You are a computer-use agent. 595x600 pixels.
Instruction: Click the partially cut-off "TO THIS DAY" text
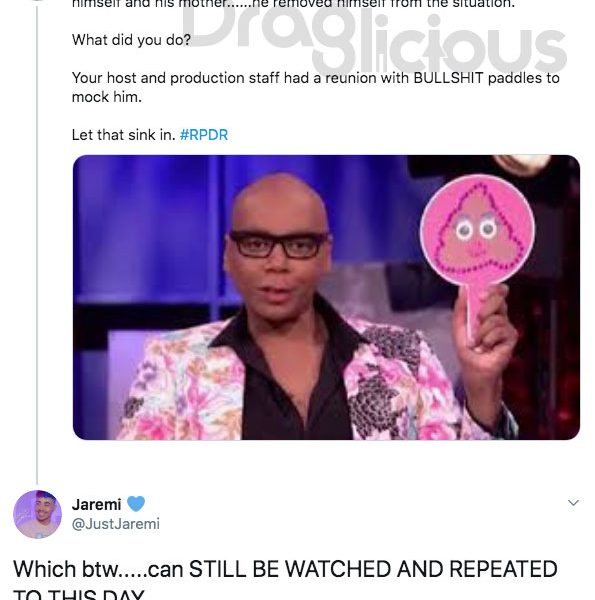tap(79, 595)
